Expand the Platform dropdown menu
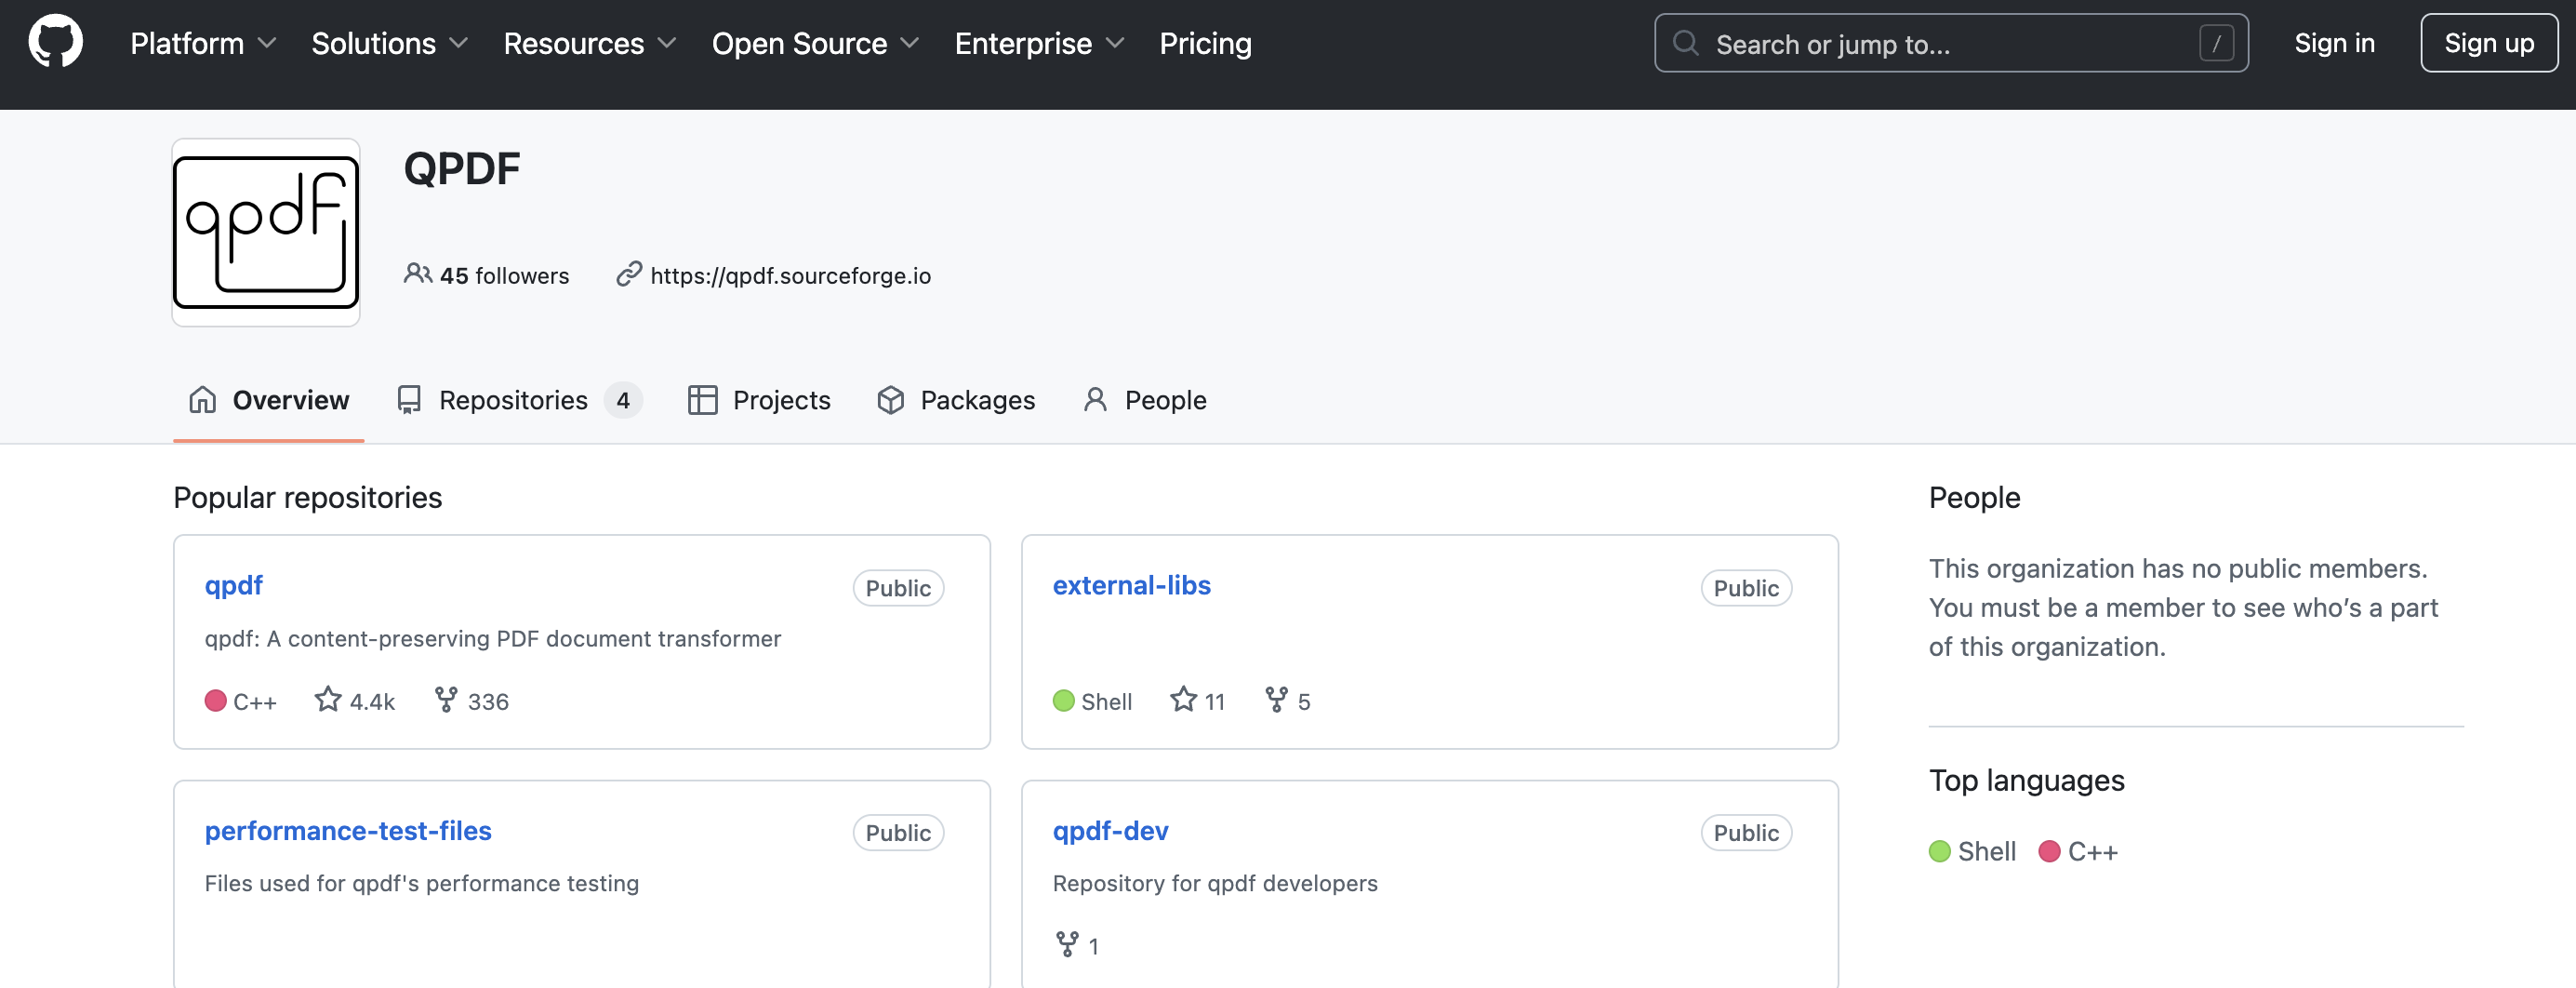Viewport: 2576px width, 988px height. 203,43
